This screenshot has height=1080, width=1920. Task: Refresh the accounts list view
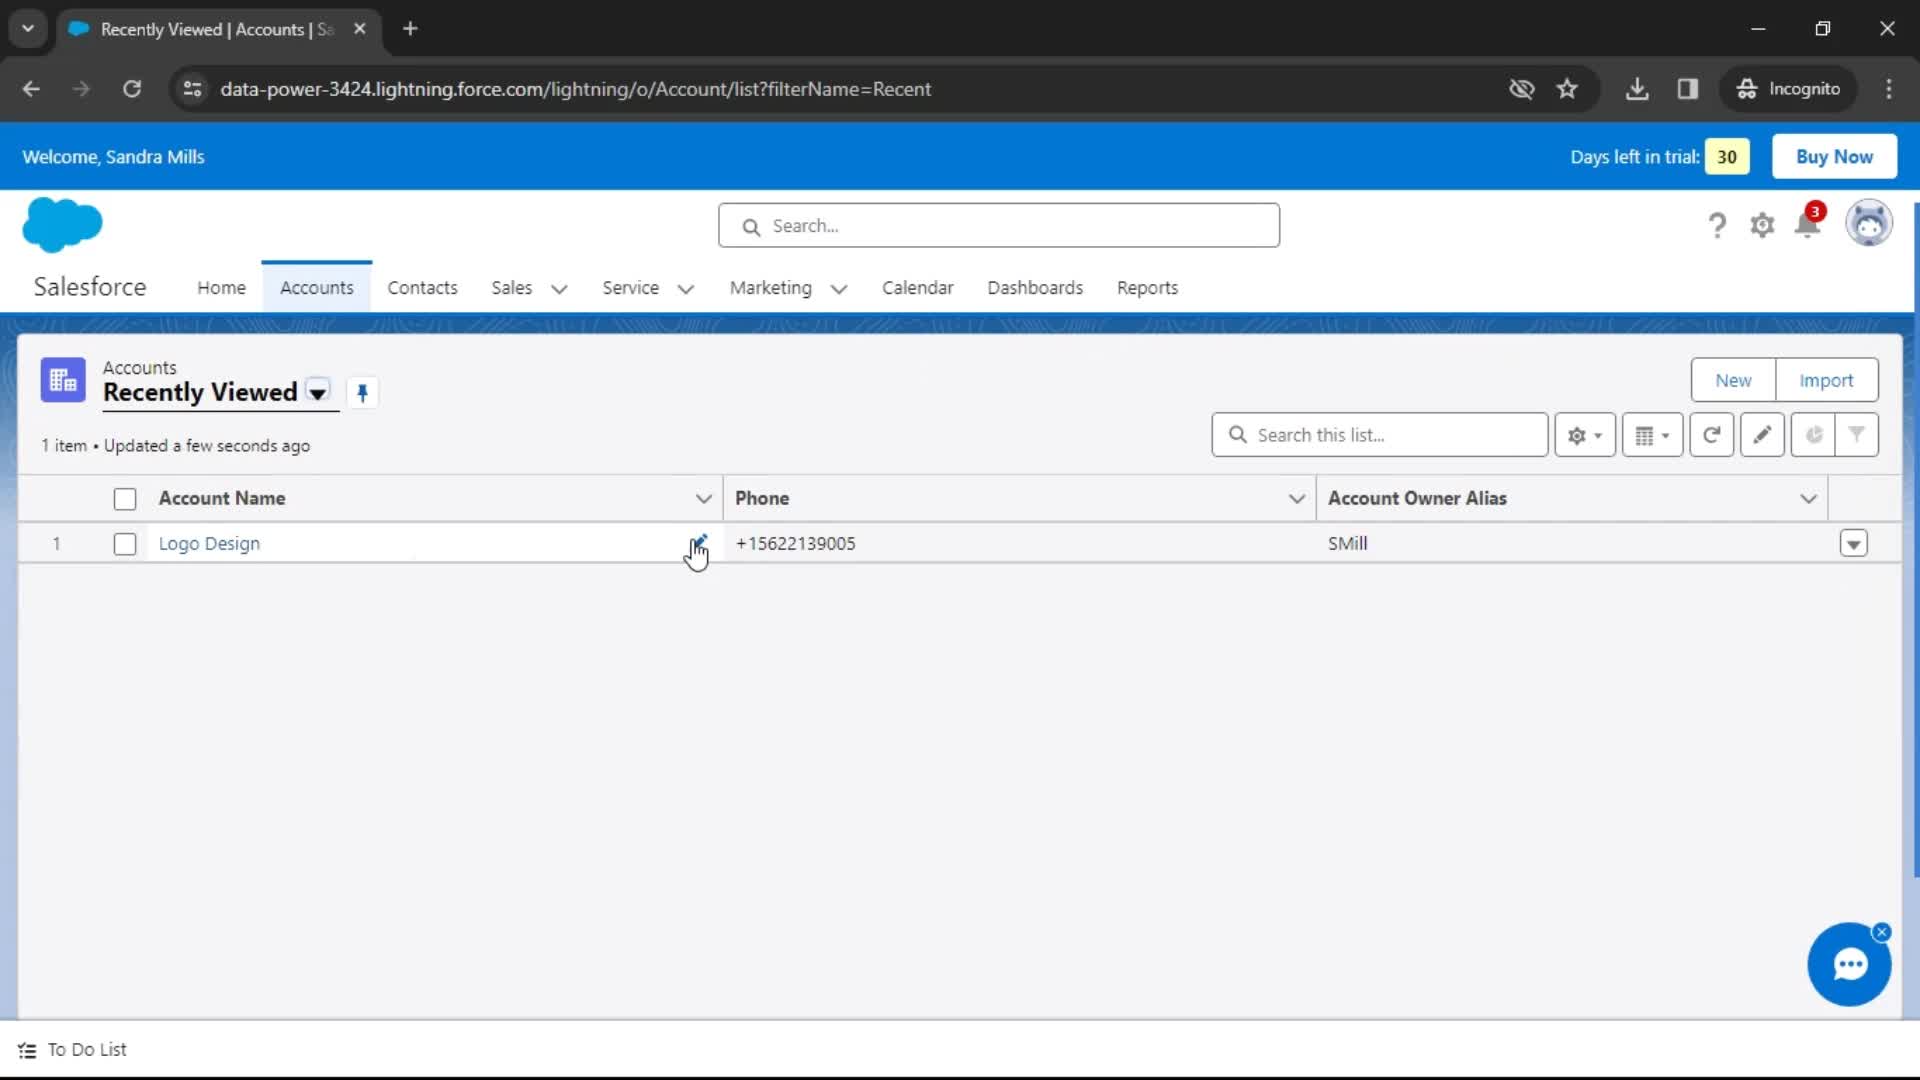[x=1711, y=435]
